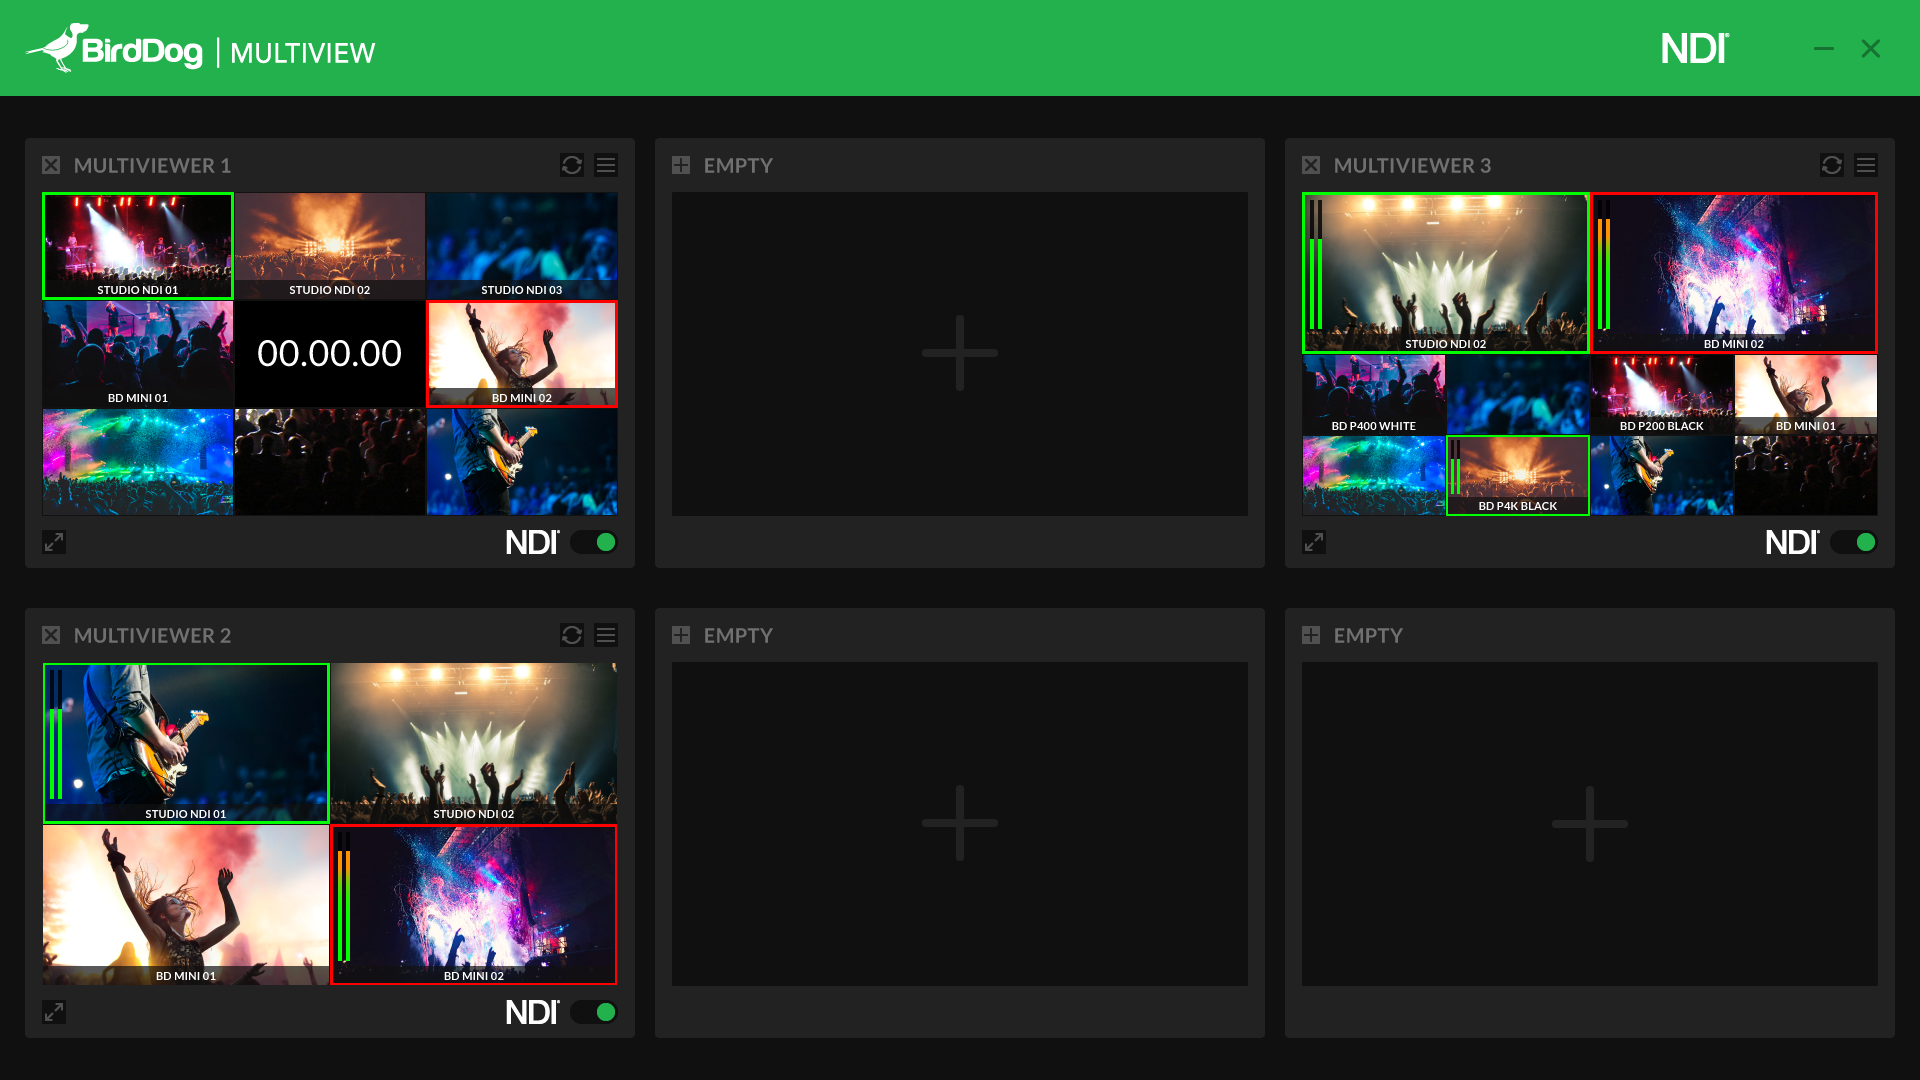Open the Multiviewer 1 hamburger menu

coord(606,165)
